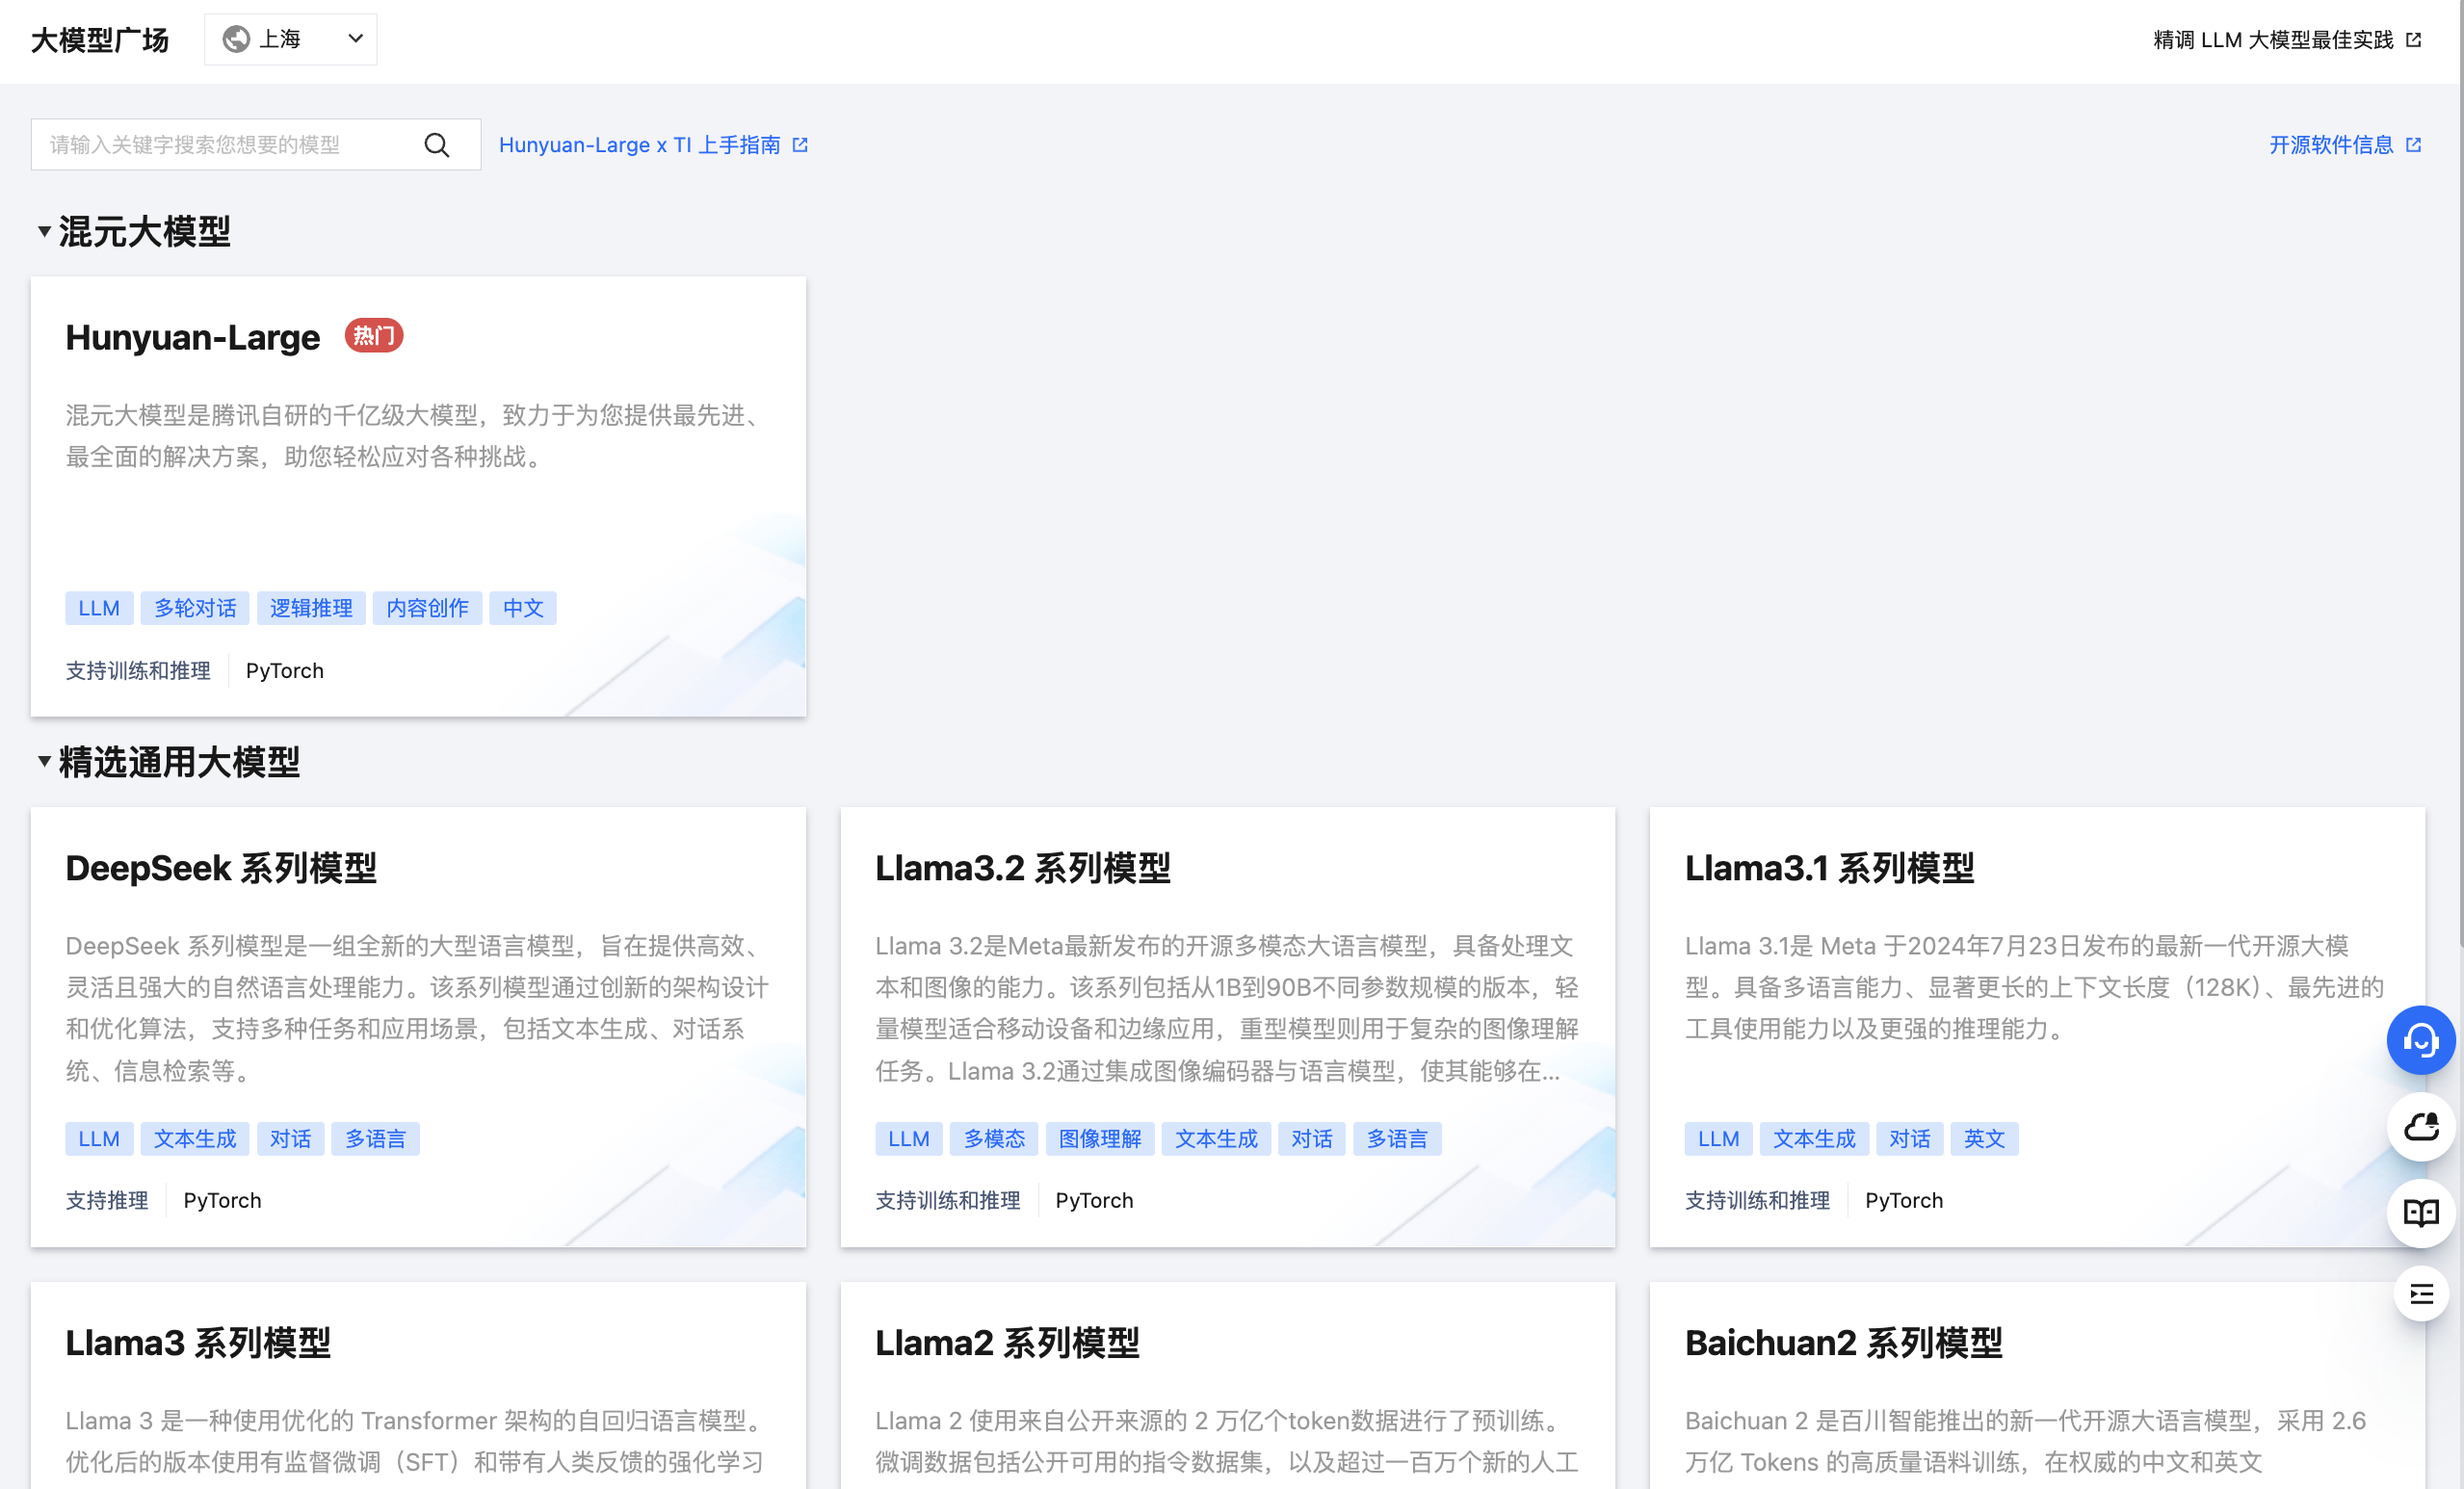
Task: Open the documentation book floating button
Action: click(2421, 1213)
